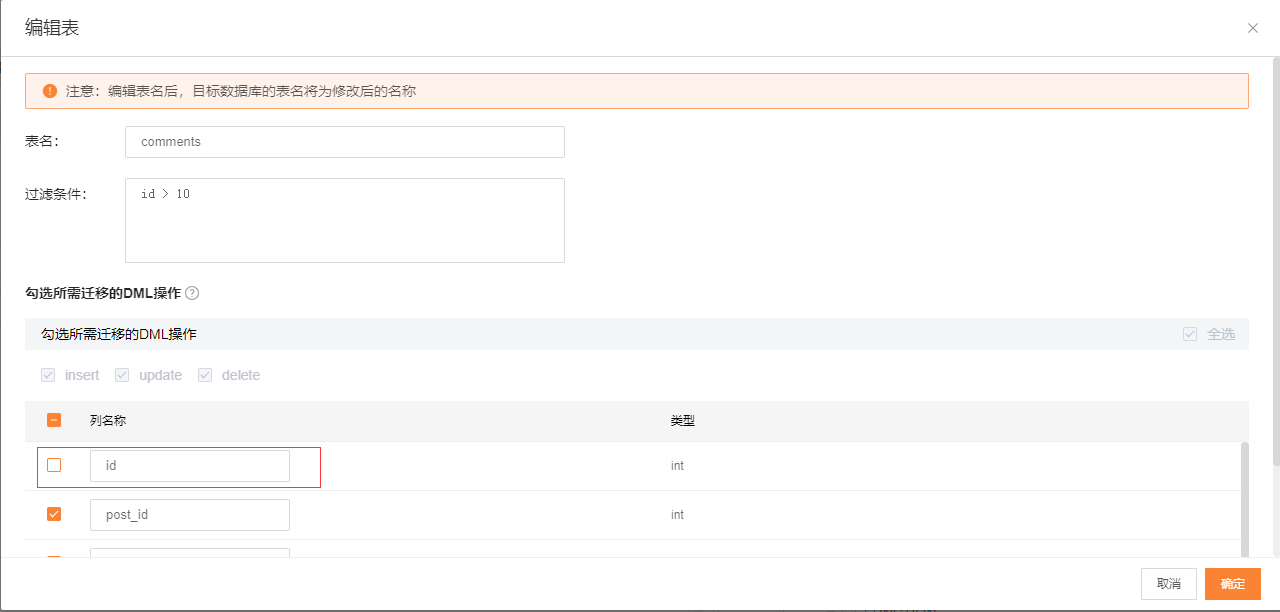The width and height of the screenshot is (1280, 612).
Task: Click the 确定 button
Action: pyautogui.click(x=1233, y=584)
